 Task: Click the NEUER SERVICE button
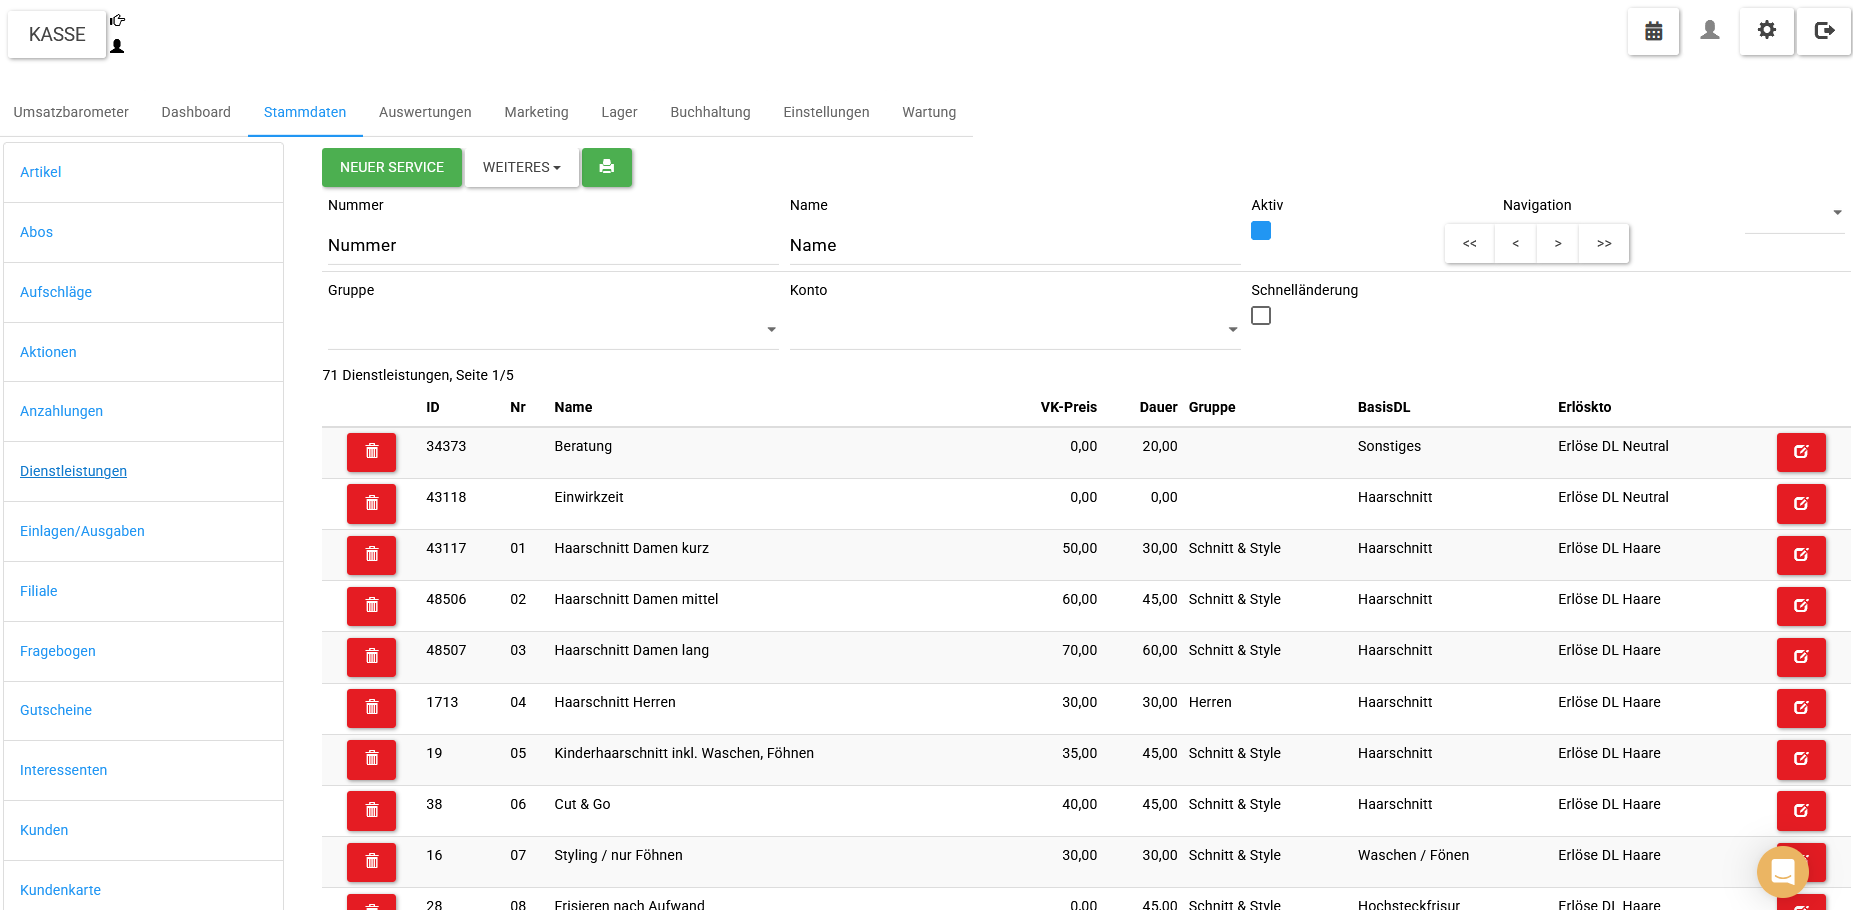point(392,167)
